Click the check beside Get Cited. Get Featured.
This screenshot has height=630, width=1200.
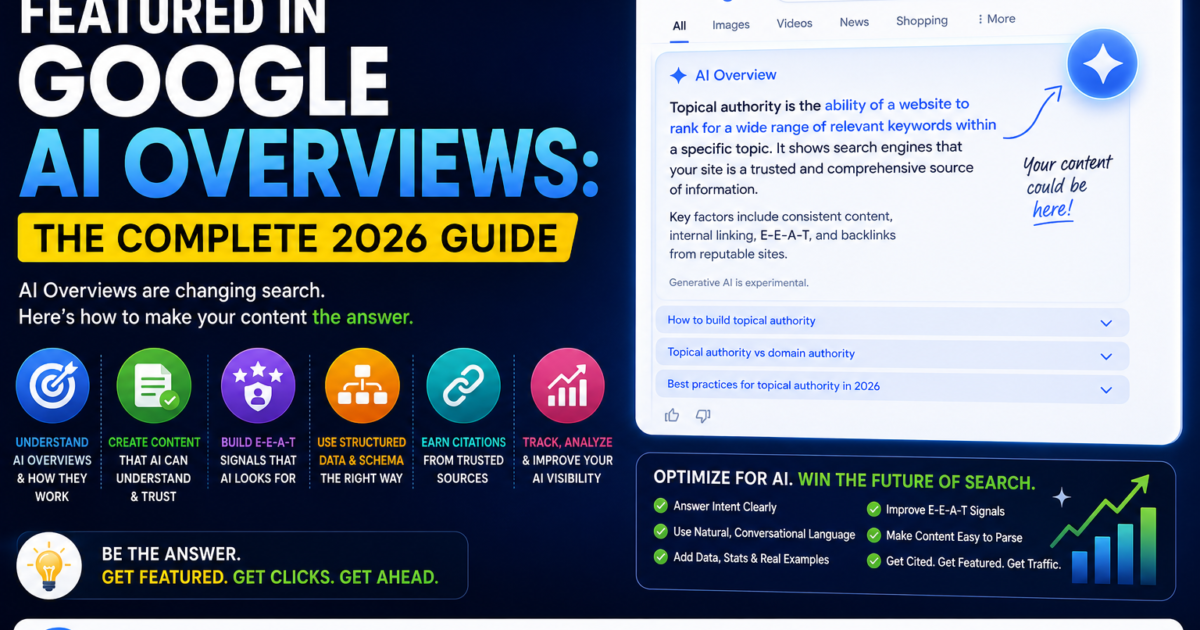pos(873,562)
